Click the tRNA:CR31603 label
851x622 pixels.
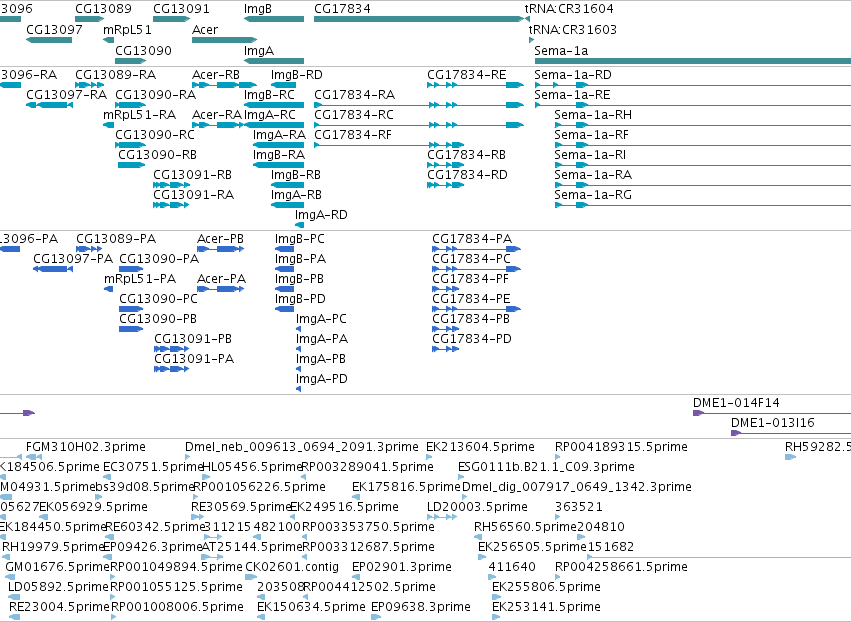click(x=573, y=29)
